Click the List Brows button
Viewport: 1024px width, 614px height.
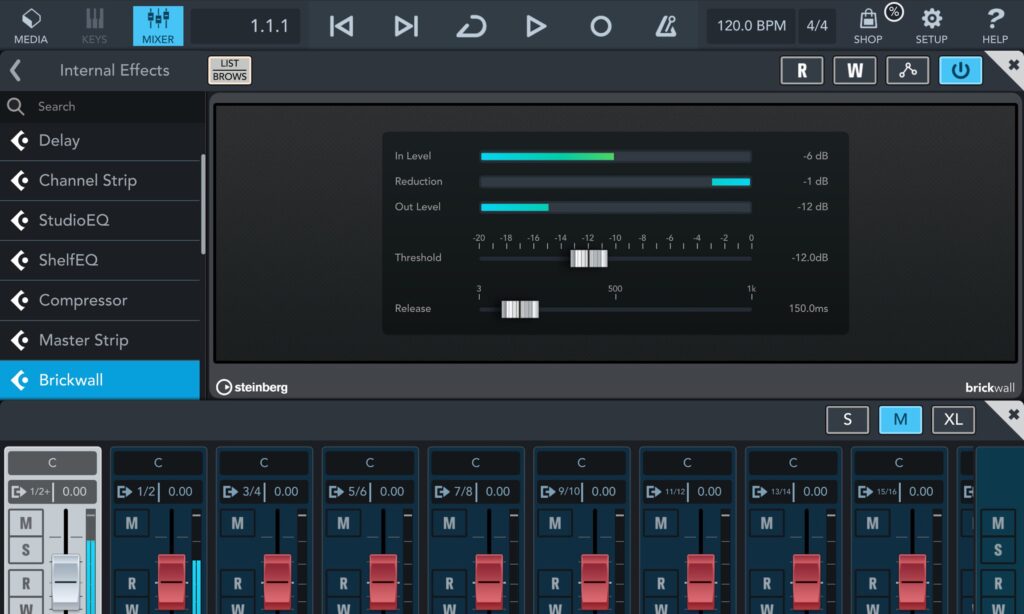[x=229, y=70]
